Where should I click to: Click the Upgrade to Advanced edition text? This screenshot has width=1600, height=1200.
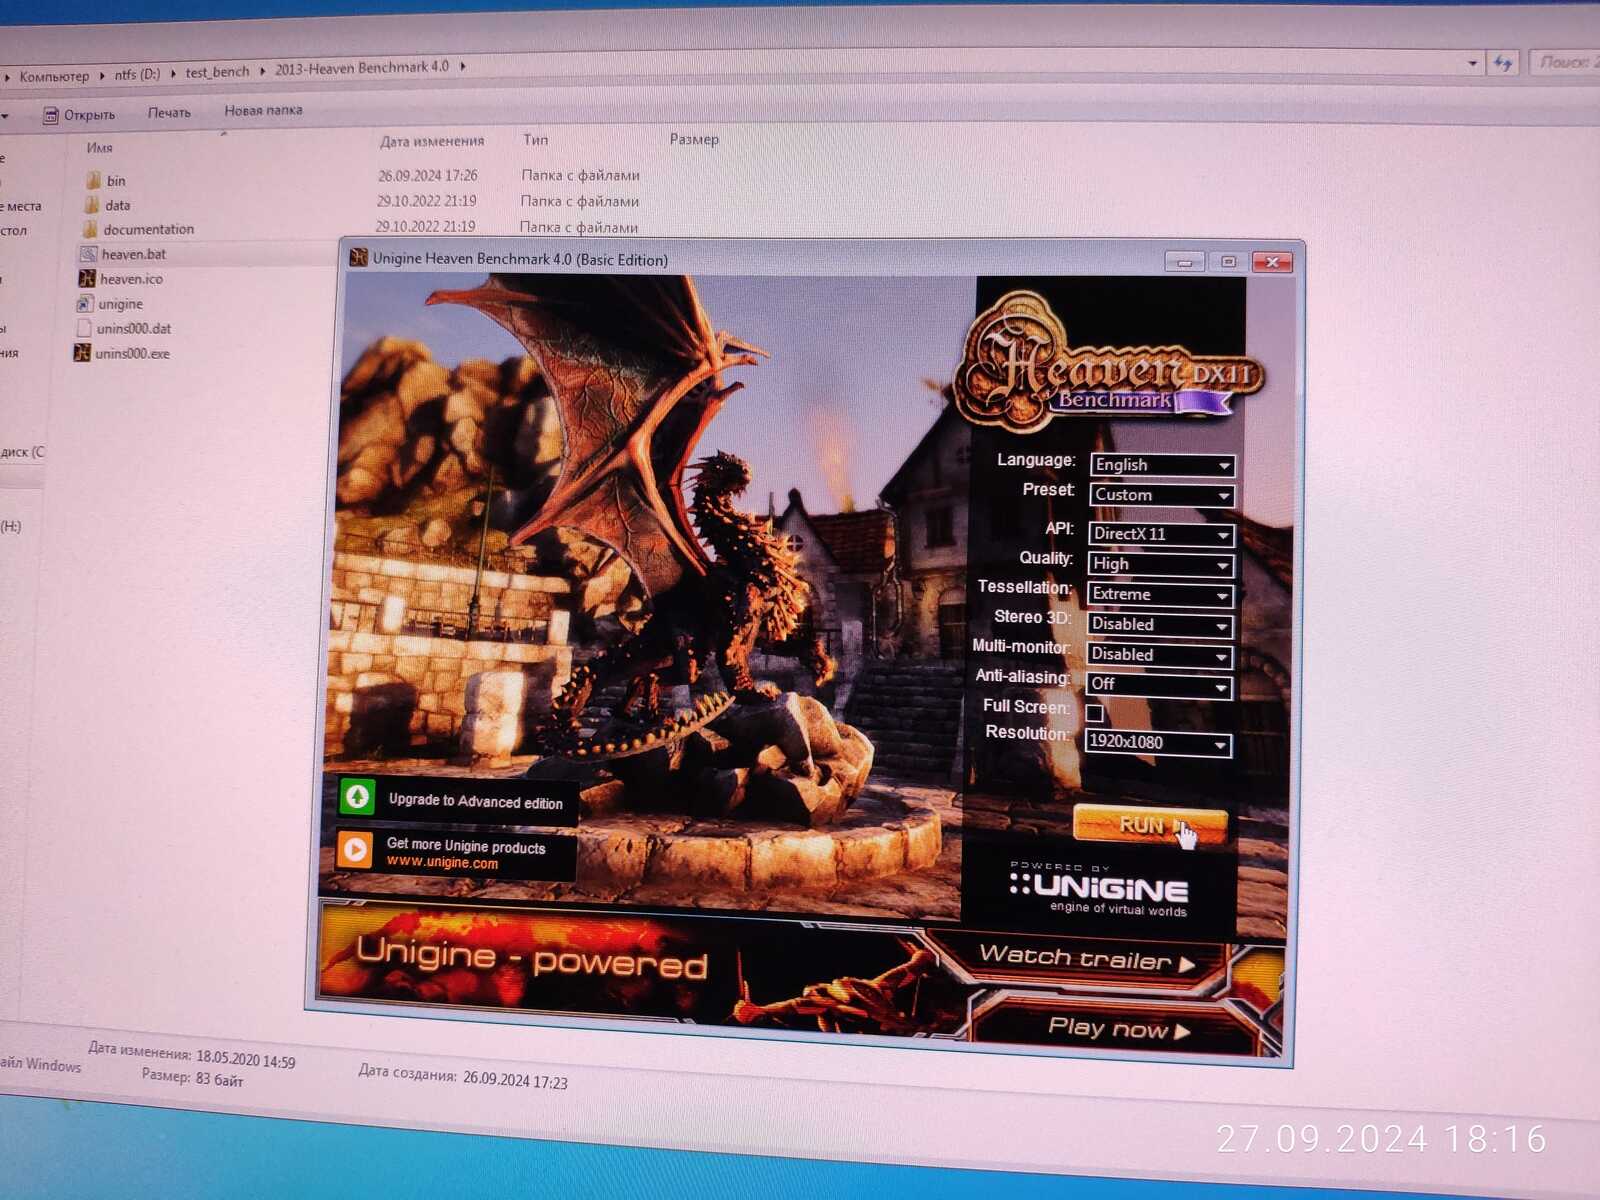point(476,802)
